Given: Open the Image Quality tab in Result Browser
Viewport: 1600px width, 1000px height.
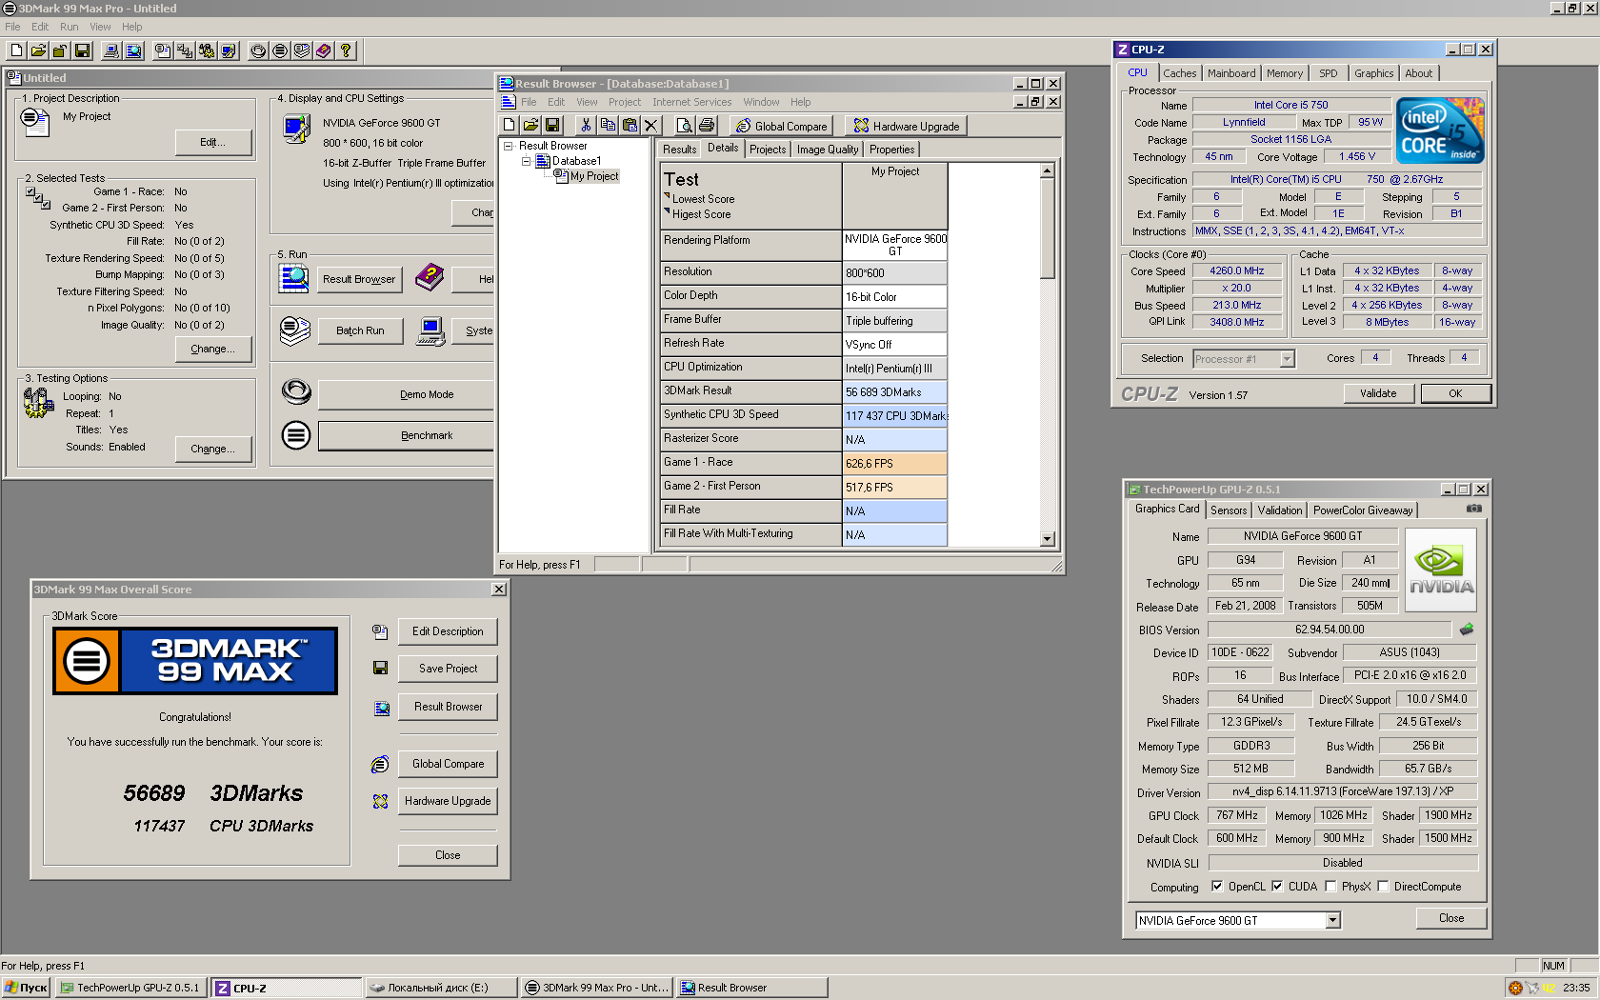Looking at the screenshot, I should pyautogui.click(x=827, y=149).
